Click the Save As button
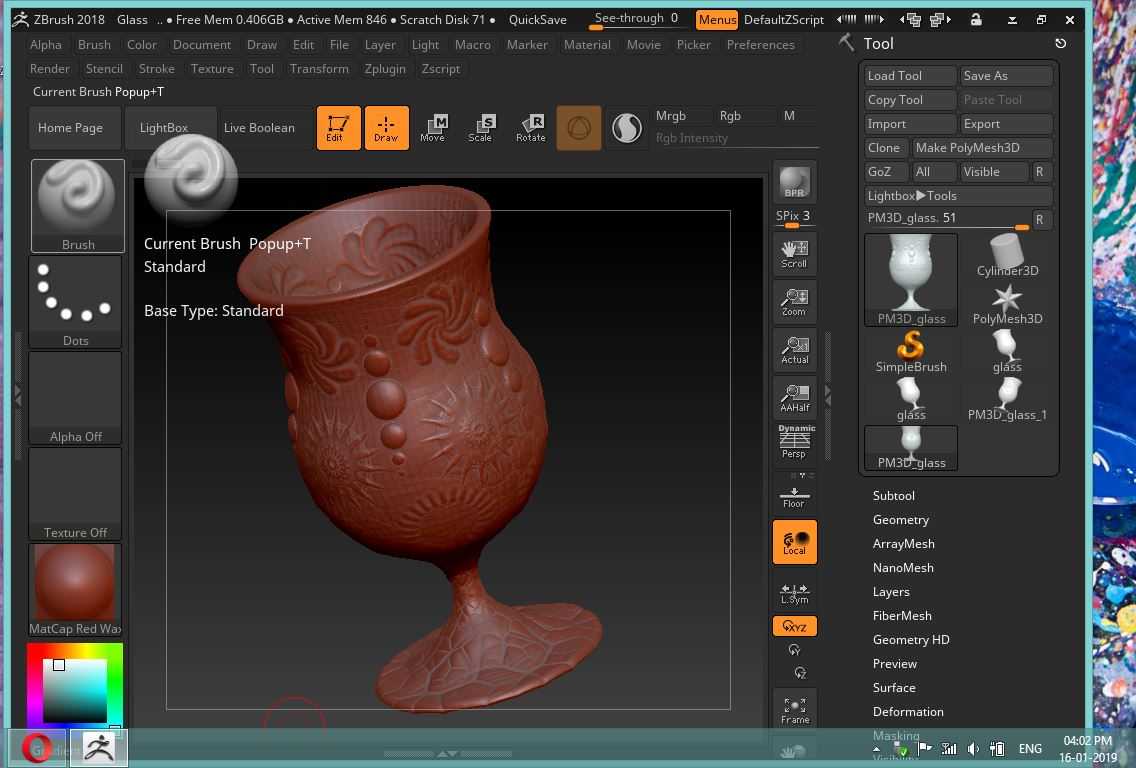 click(1006, 75)
